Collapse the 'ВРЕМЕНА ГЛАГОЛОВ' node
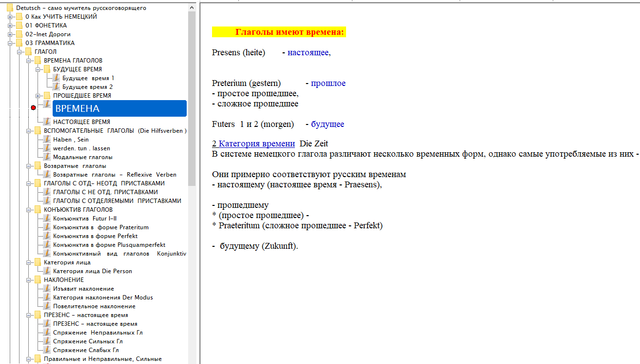 pyautogui.click(x=29, y=61)
